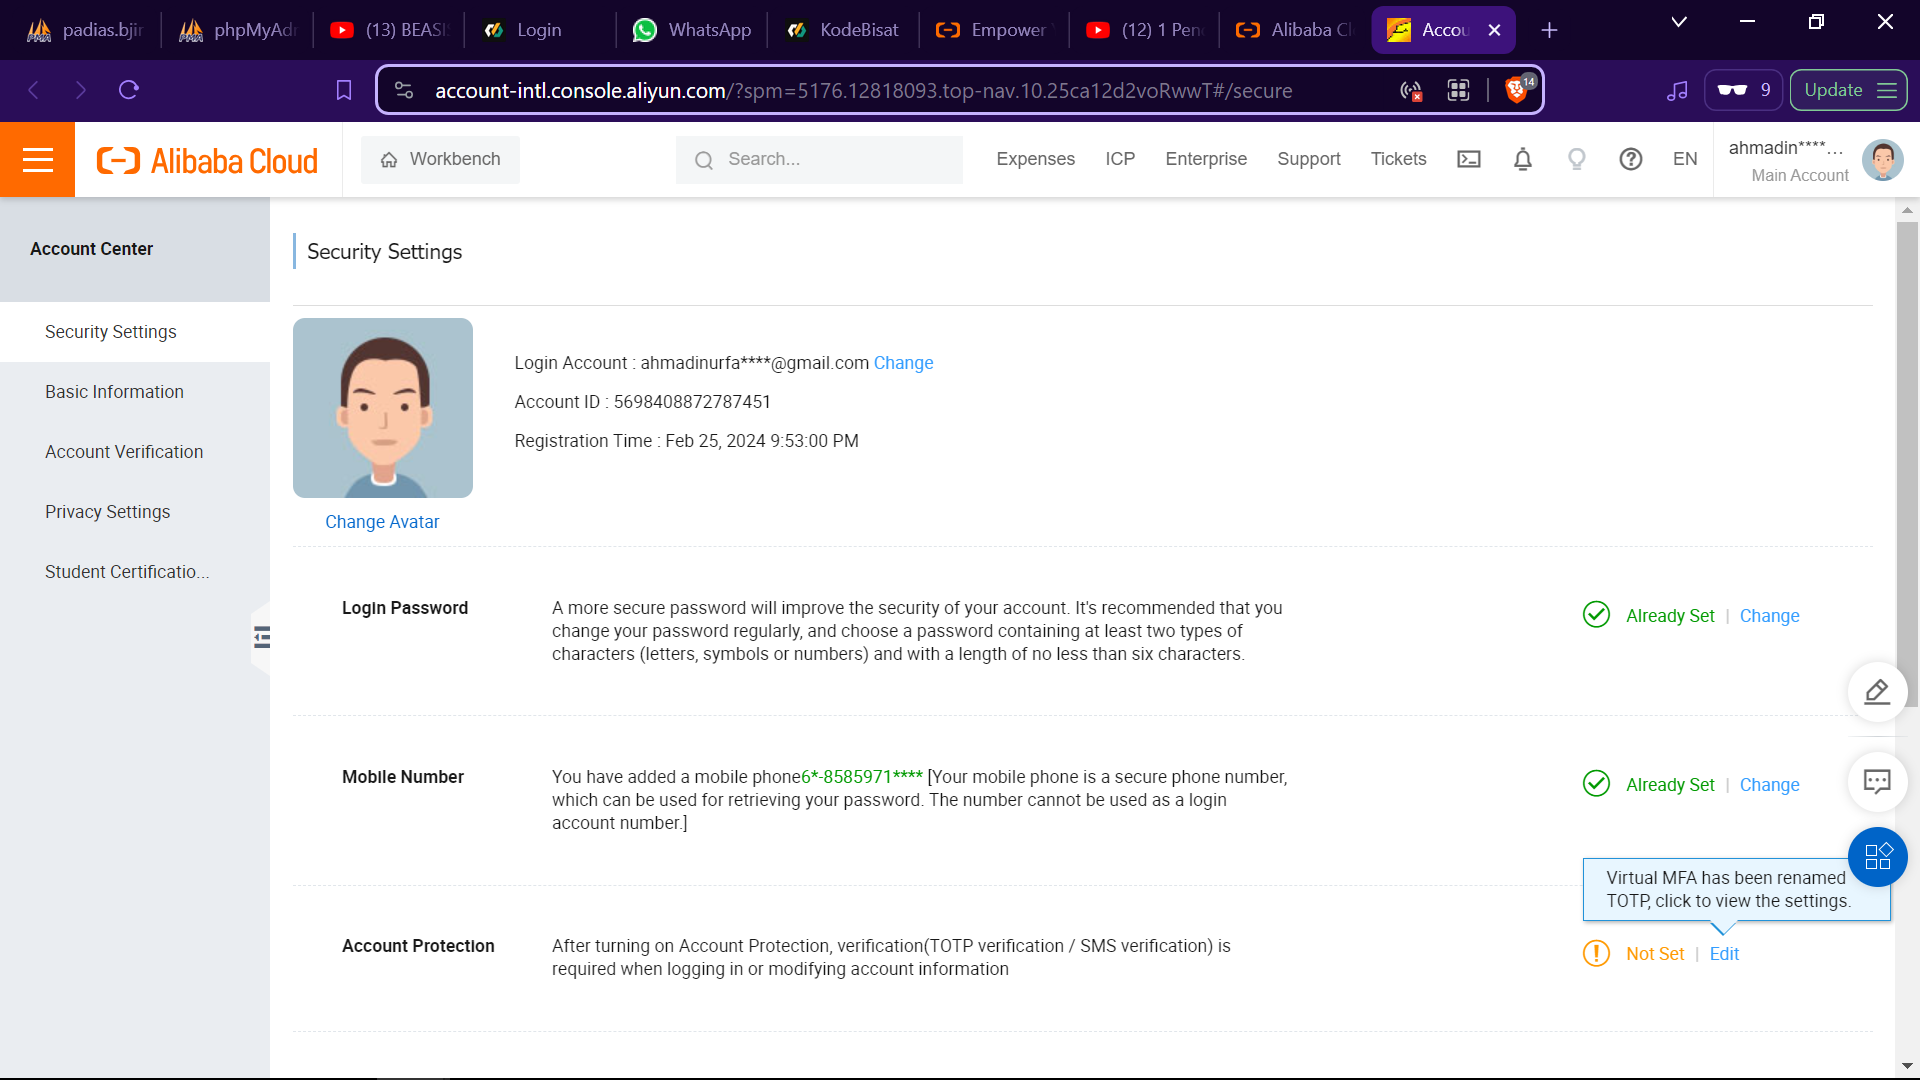Click the blue apps grid floating button
The width and height of the screenshot is (1920, 1080).
click(x=1877, y=857)
